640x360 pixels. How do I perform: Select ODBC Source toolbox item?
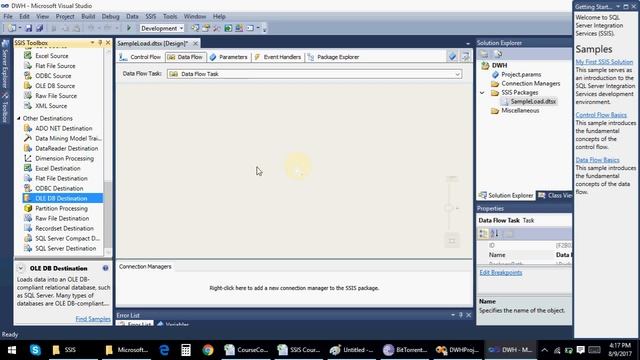53,76
